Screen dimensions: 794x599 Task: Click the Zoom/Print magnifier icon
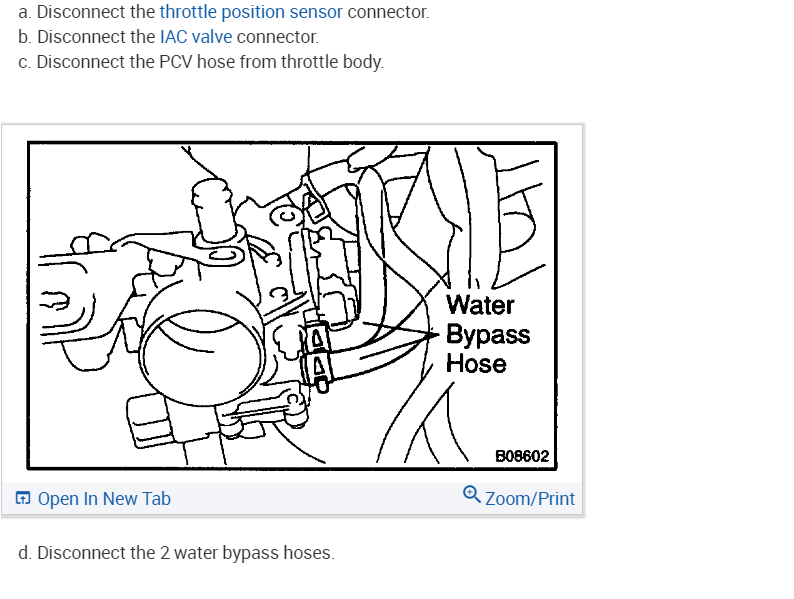click(x=472, y=495)
